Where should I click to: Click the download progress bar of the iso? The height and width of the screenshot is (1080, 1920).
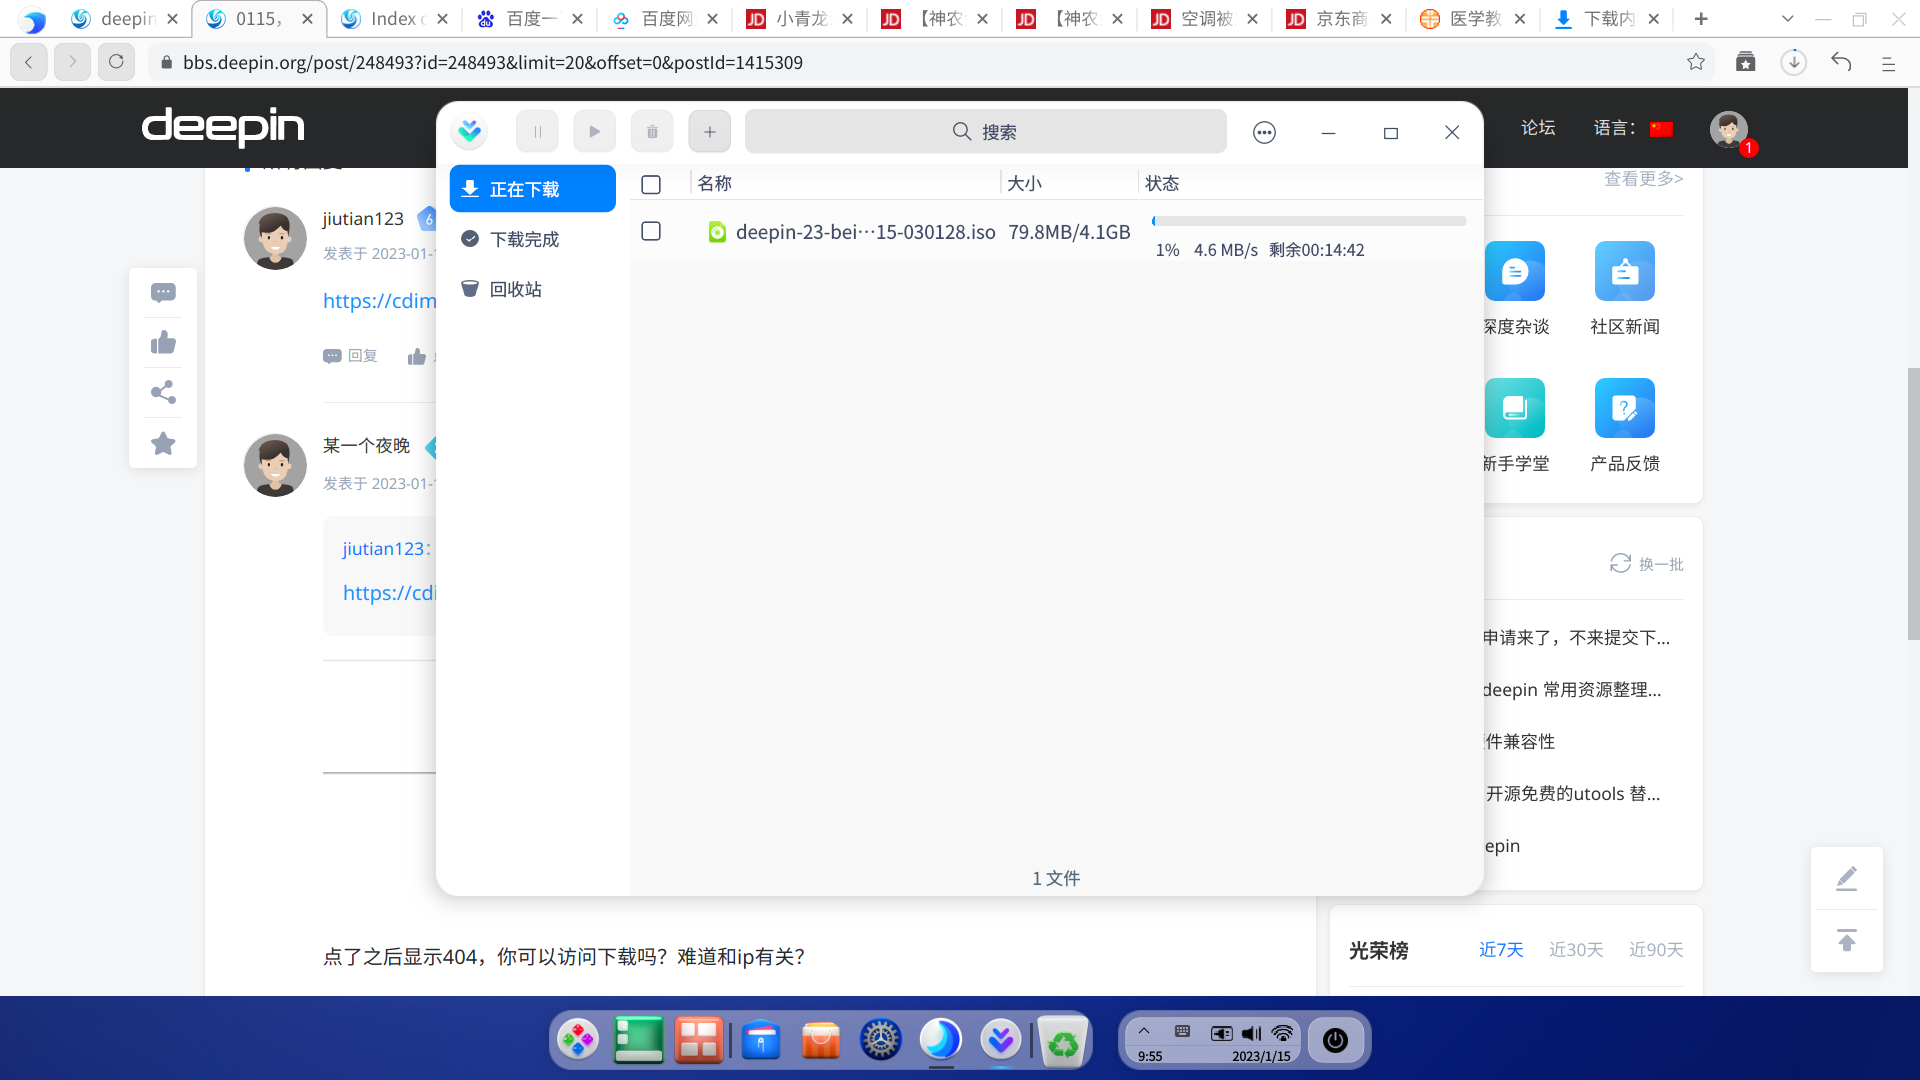pyautogui.click(x=1308, y=221)
